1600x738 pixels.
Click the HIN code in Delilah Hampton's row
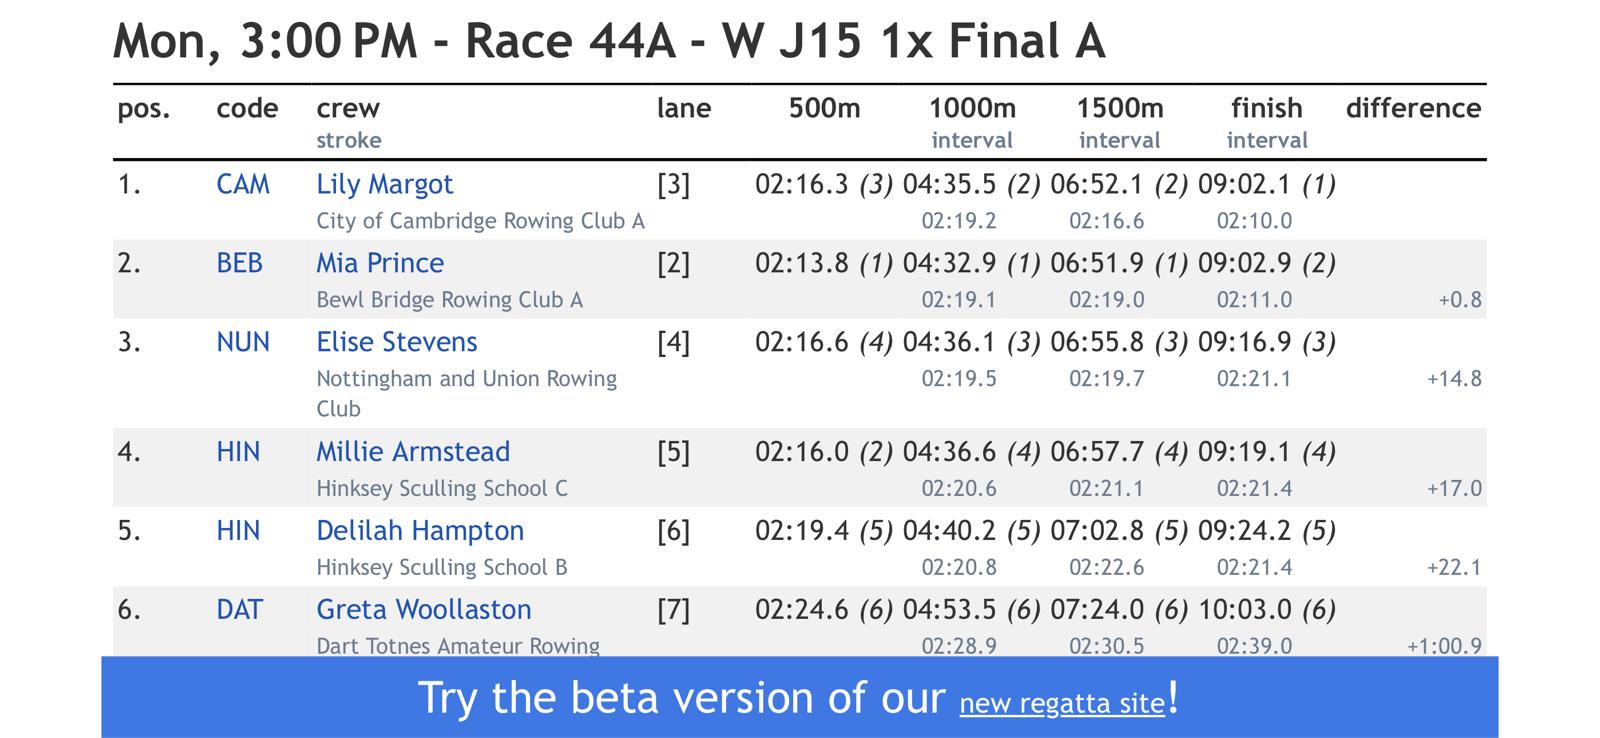pyautogui.click(x=238, y=531)
